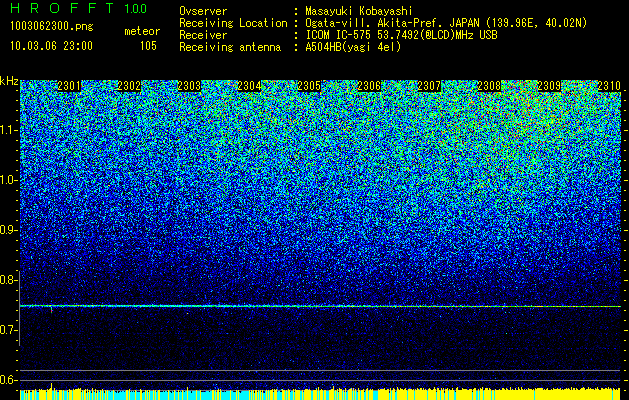Click the Ovserver field label
Screen dimensions: 629x400
[203, 12]
